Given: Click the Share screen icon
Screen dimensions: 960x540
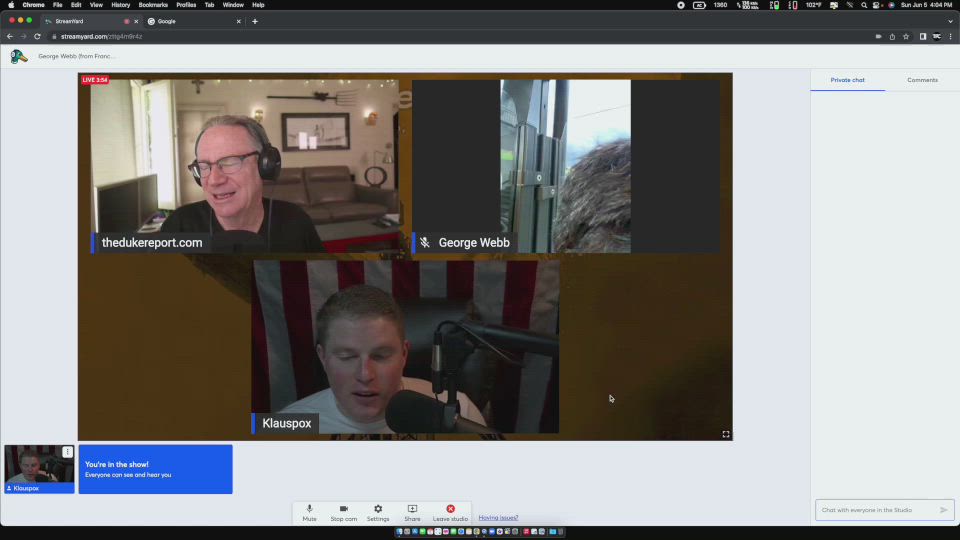Looking at the screenshot, I should (x=412, y=510).
